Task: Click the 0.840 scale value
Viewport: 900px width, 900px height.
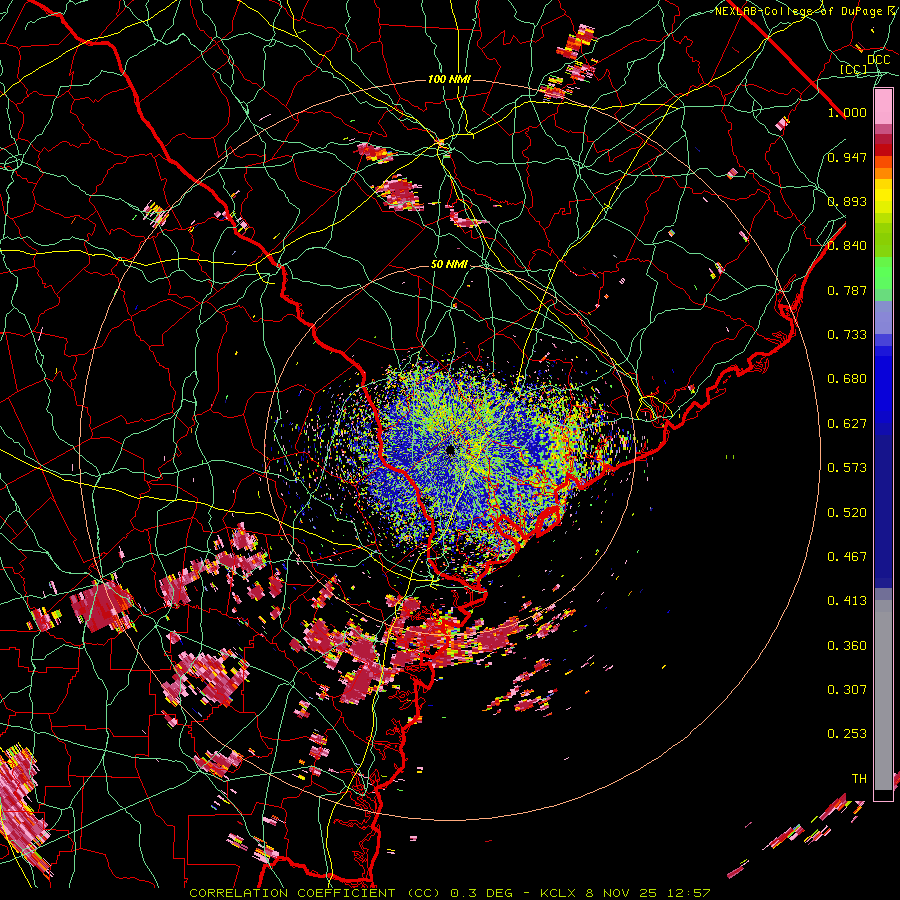Action: coord(847,246)
